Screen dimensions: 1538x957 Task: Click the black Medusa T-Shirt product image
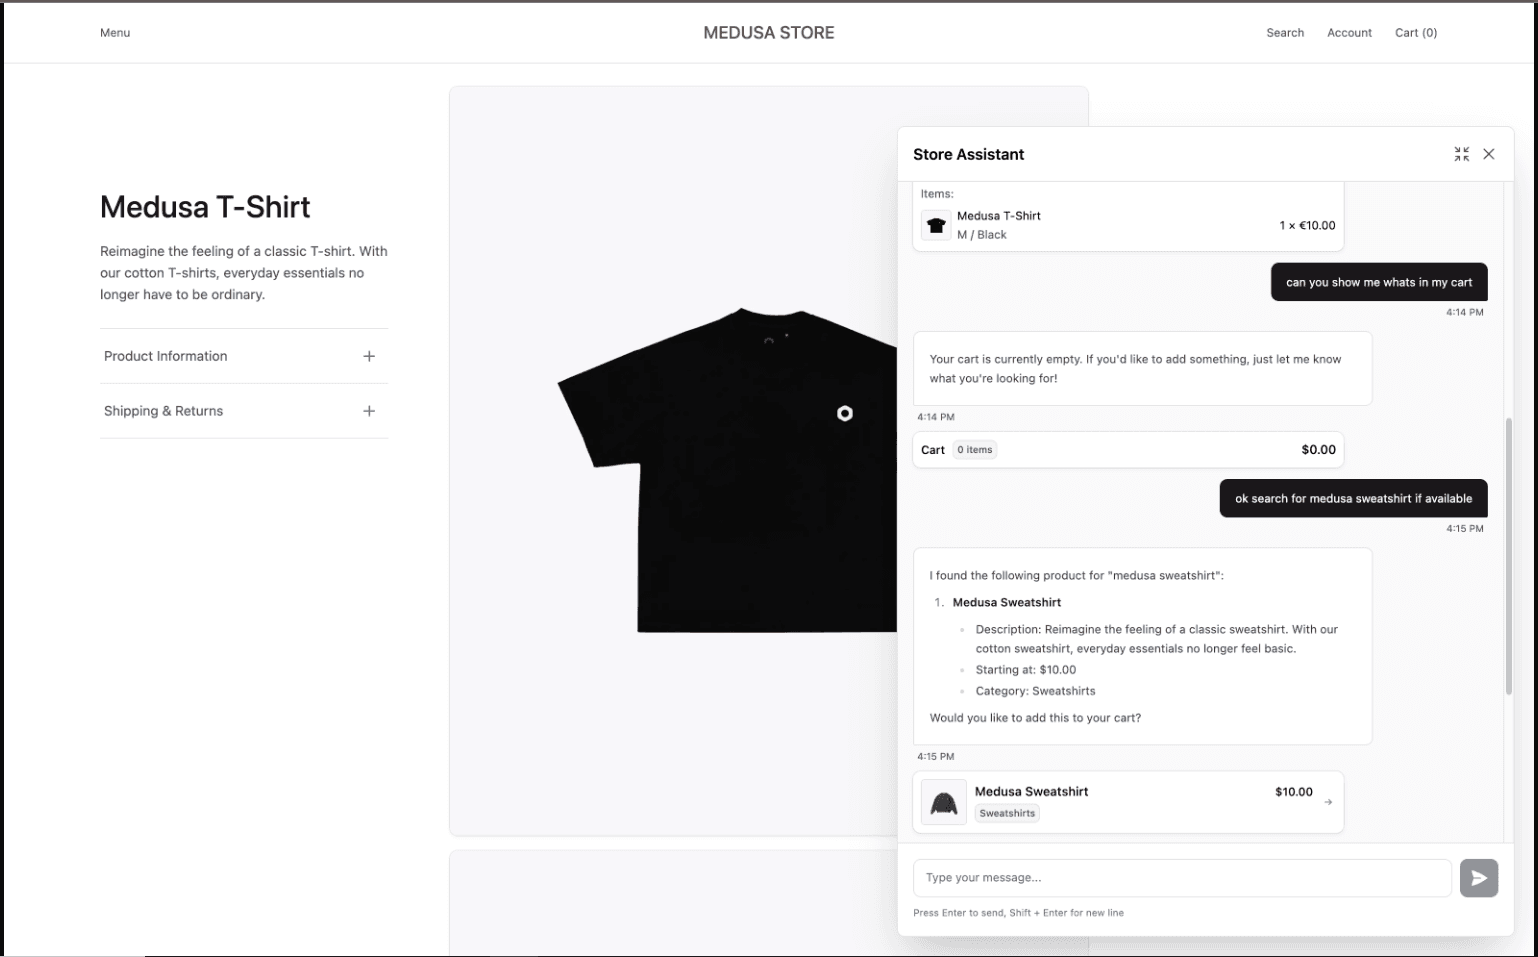coord(727,470)
